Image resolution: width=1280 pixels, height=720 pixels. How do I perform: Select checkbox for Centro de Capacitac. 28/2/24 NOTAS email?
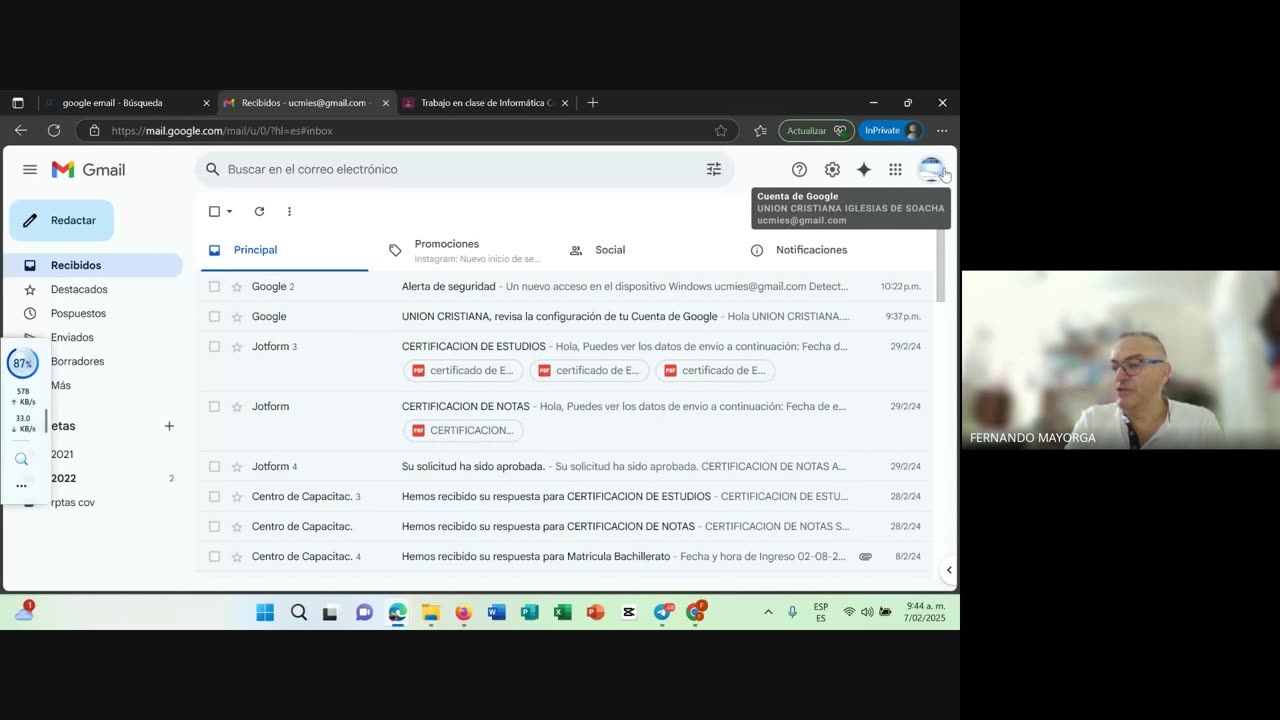214,527
